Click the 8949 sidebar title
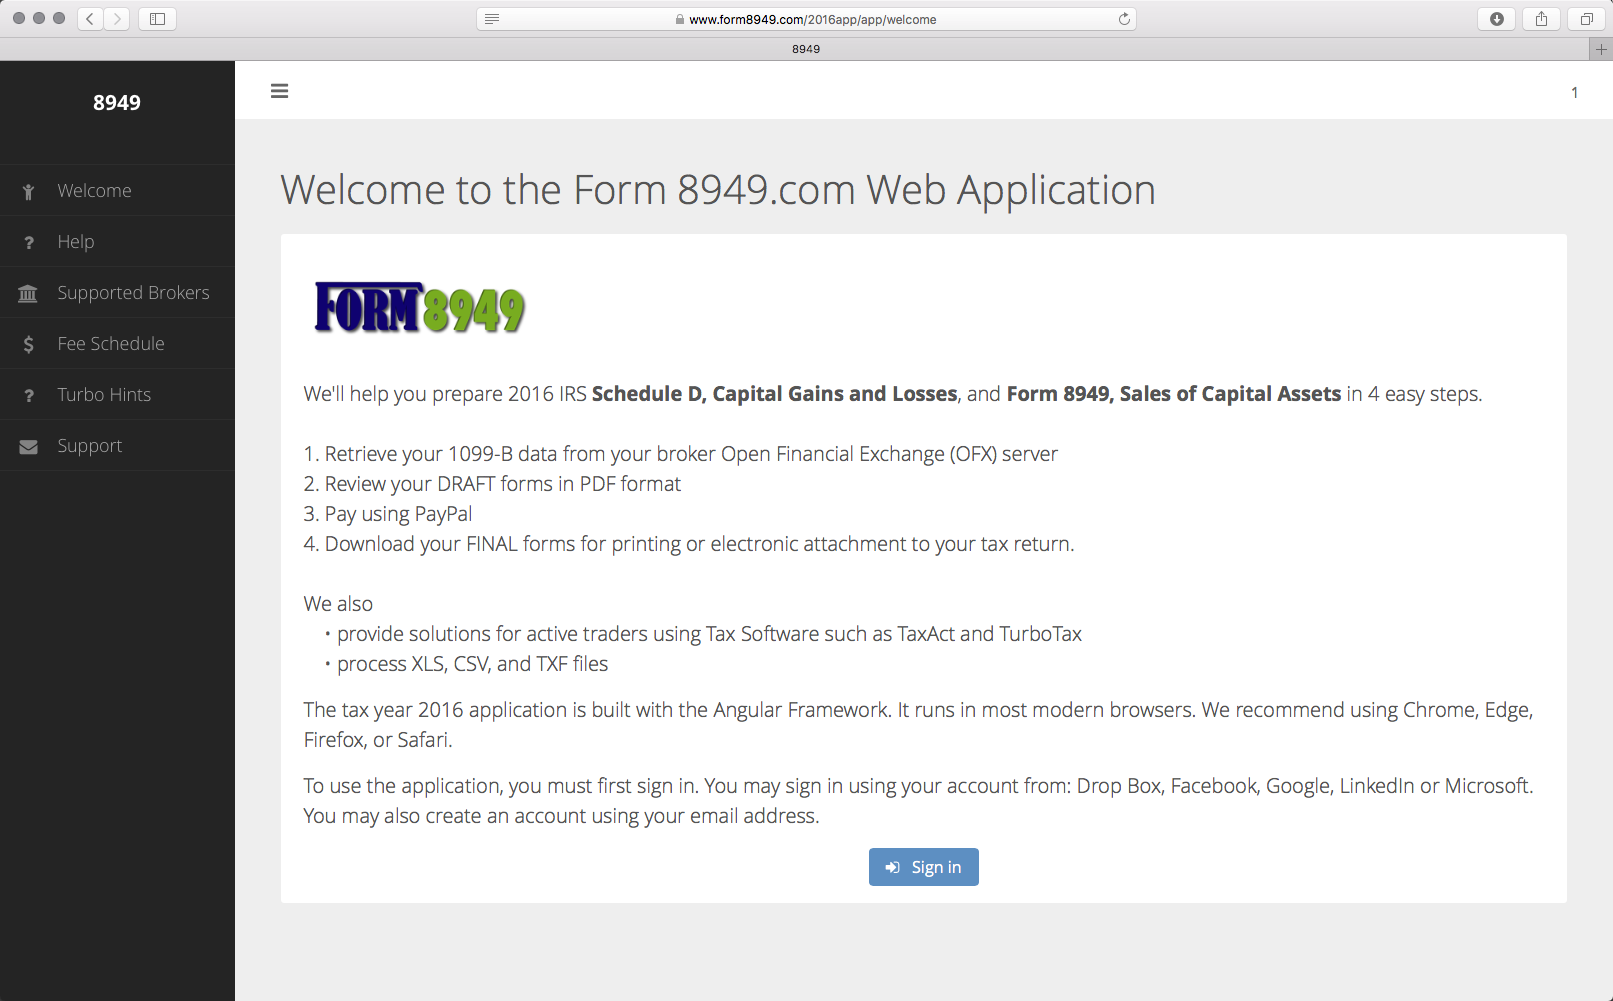1613x1001 pixels. [x=117, y=103]
